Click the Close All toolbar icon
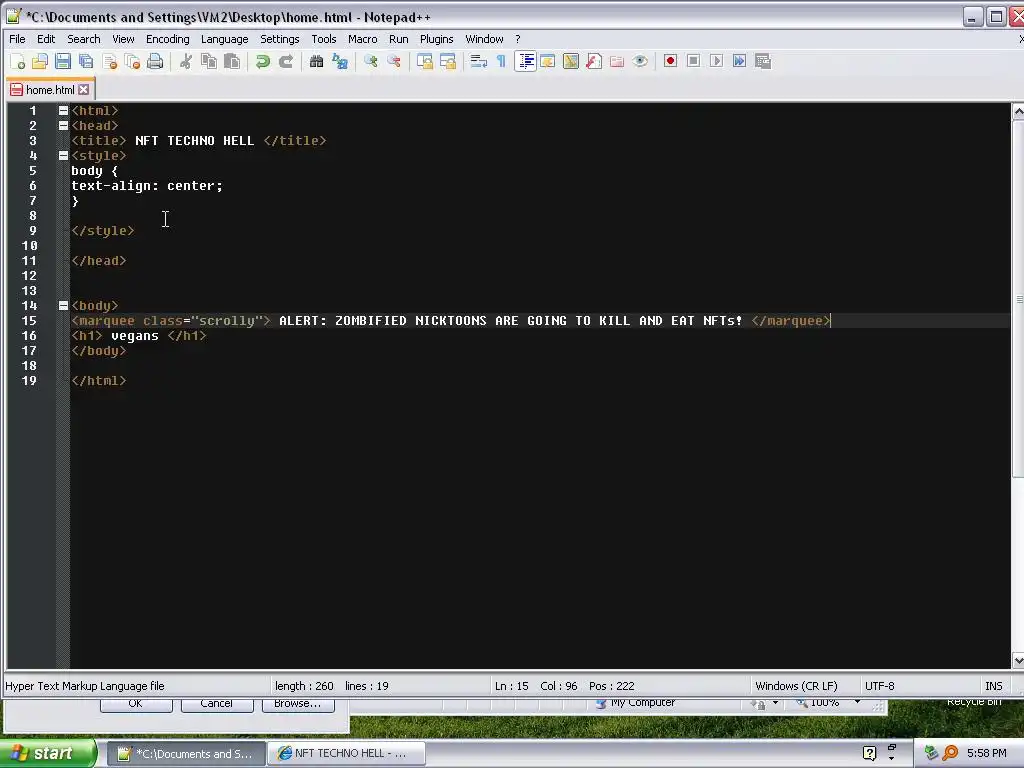 [132, 61]
